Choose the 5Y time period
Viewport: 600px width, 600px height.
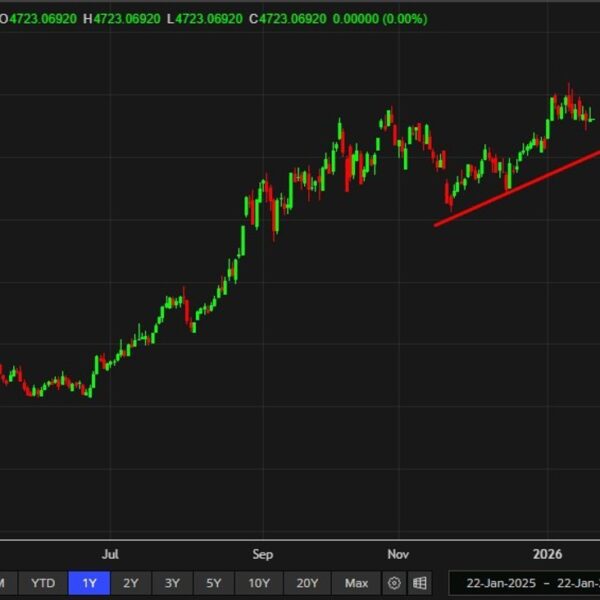[214, 583]
